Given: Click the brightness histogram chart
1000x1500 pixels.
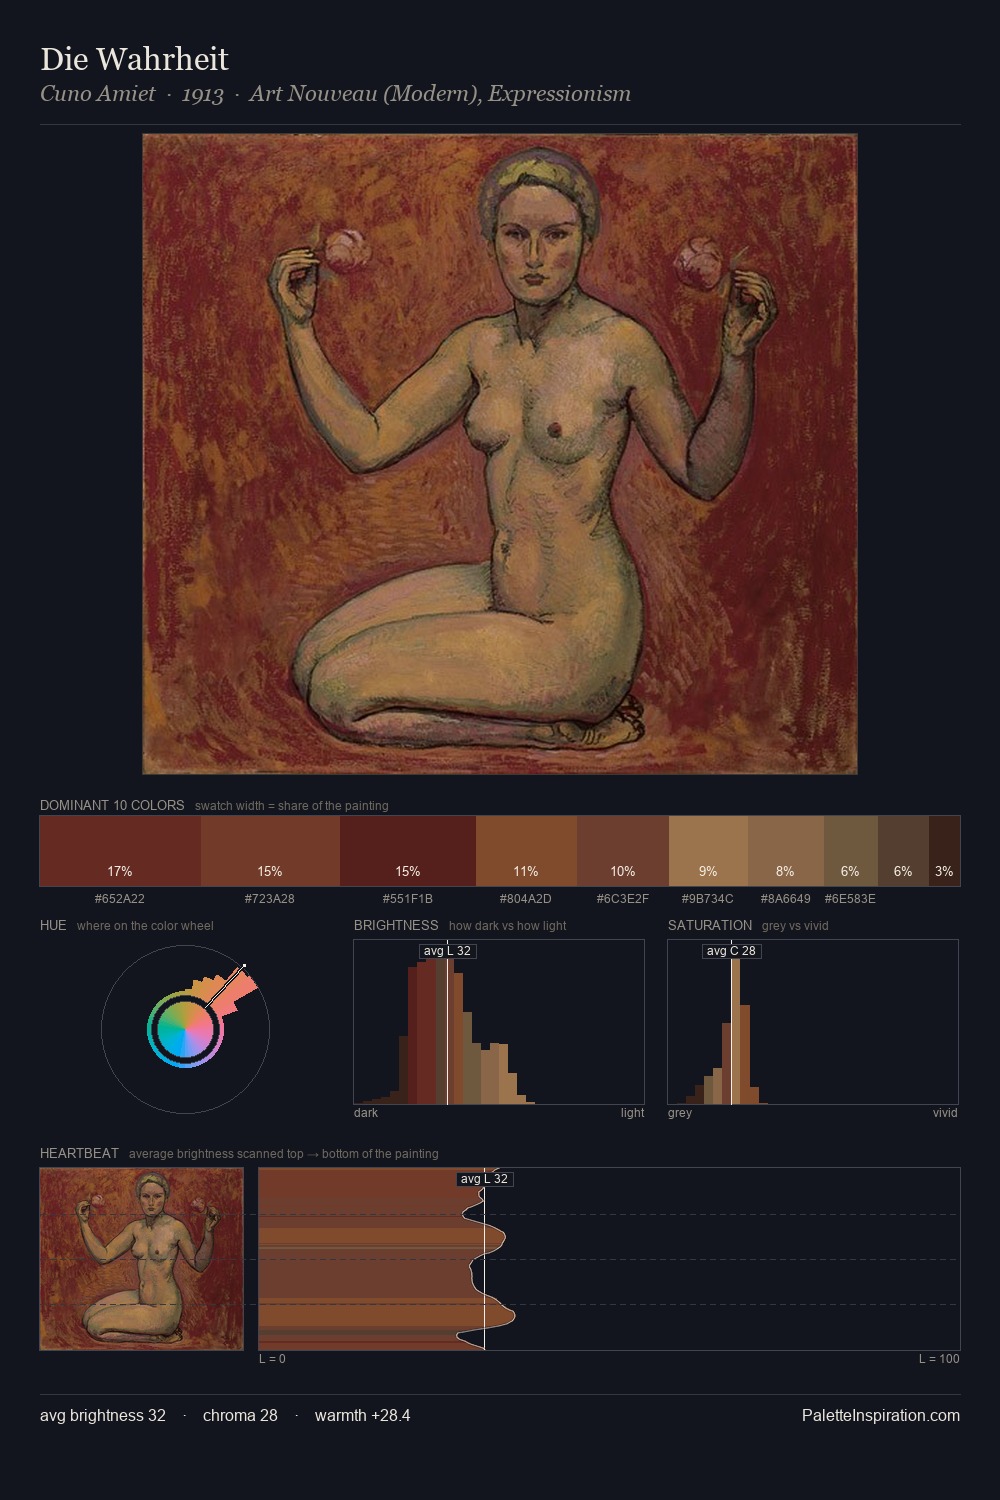Looking at the screenshot, I should (499, 1022).
